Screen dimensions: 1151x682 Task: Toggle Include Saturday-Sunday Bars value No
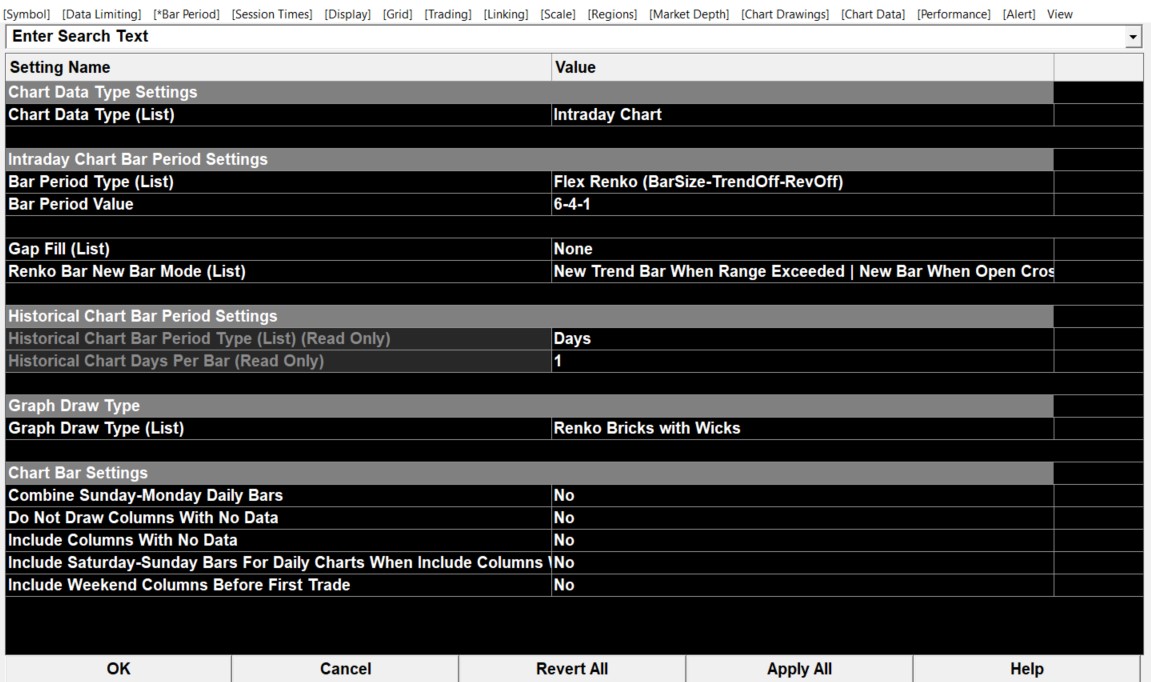(x=802, y=562)
